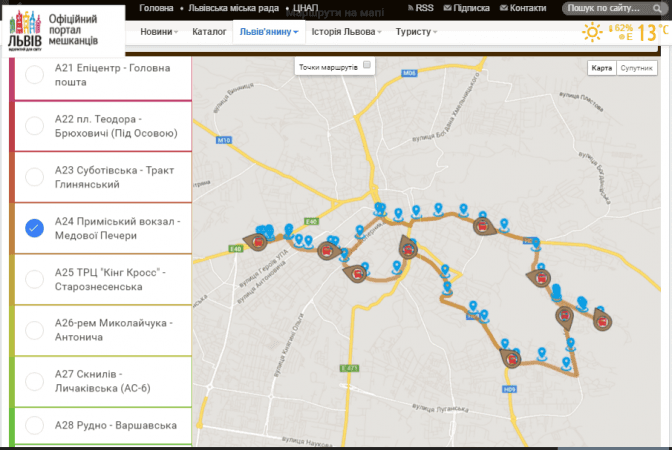The height and width of the screenshot is (450, 672).
Task: Go to Головна page link
Action: (156, 8)
